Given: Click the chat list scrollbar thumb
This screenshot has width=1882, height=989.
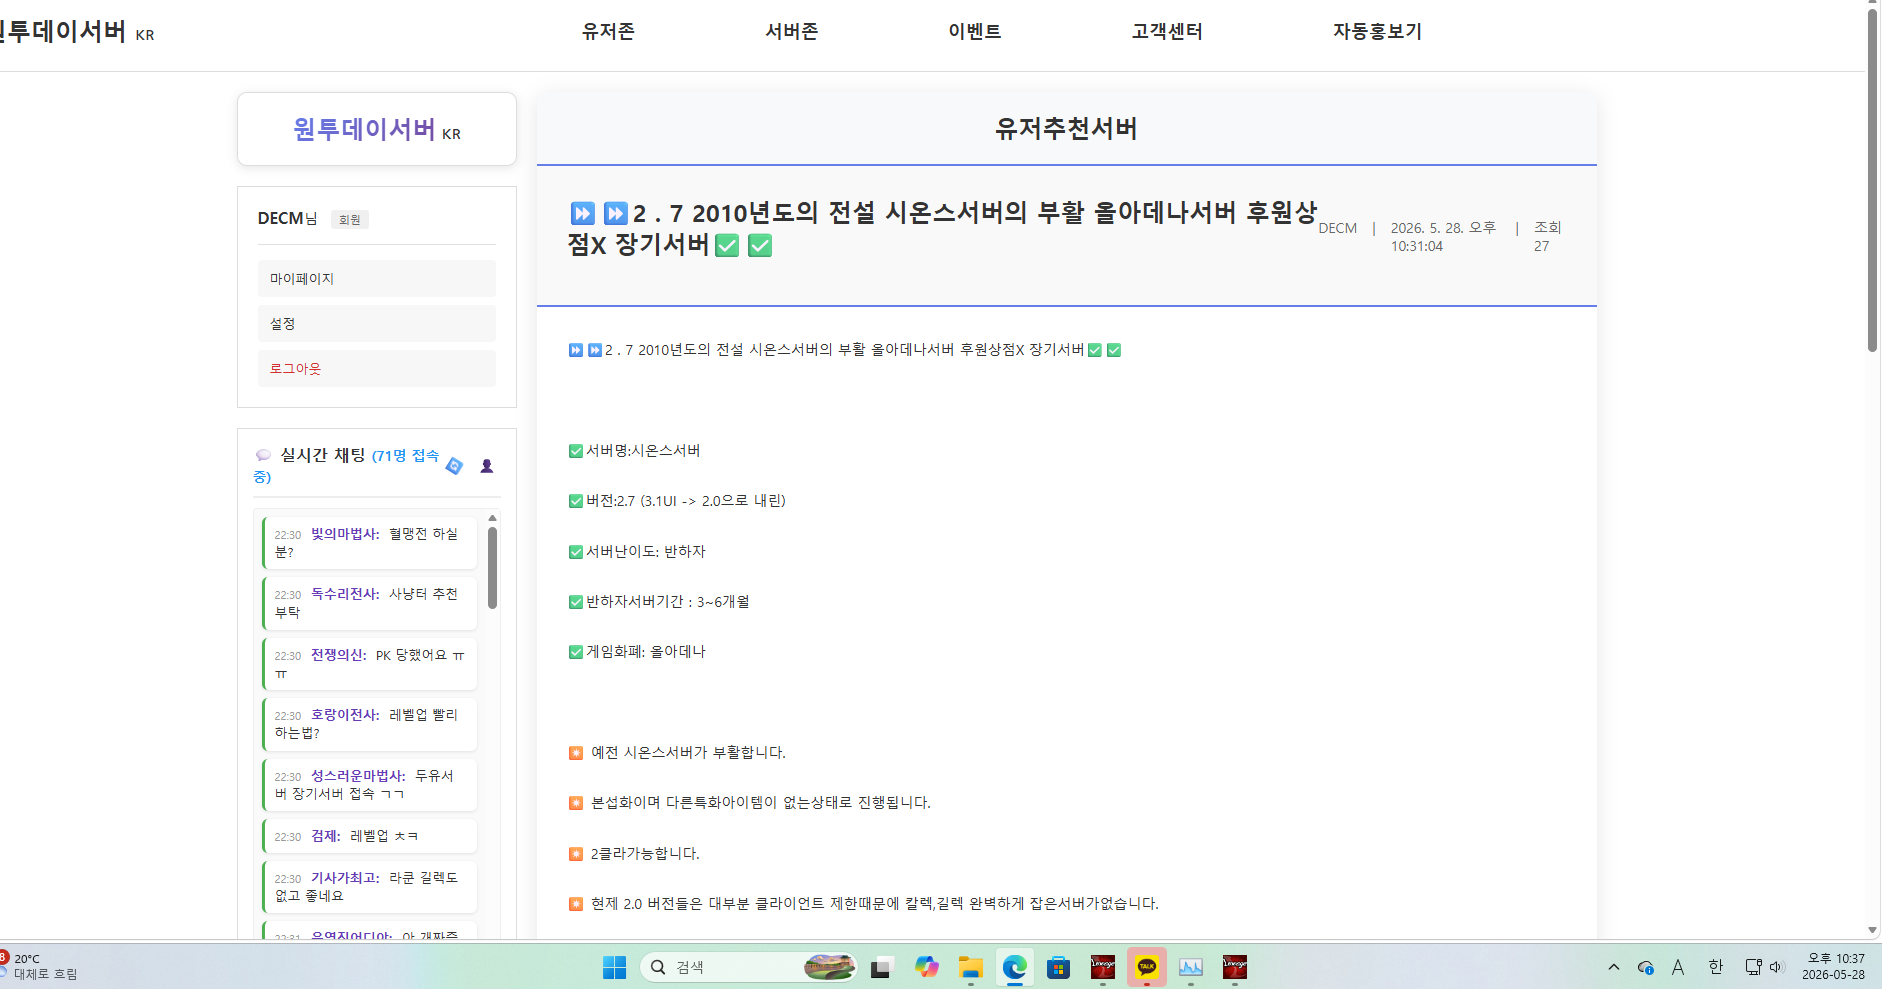Looking at the screenshot, I should [x=492, y=567].
